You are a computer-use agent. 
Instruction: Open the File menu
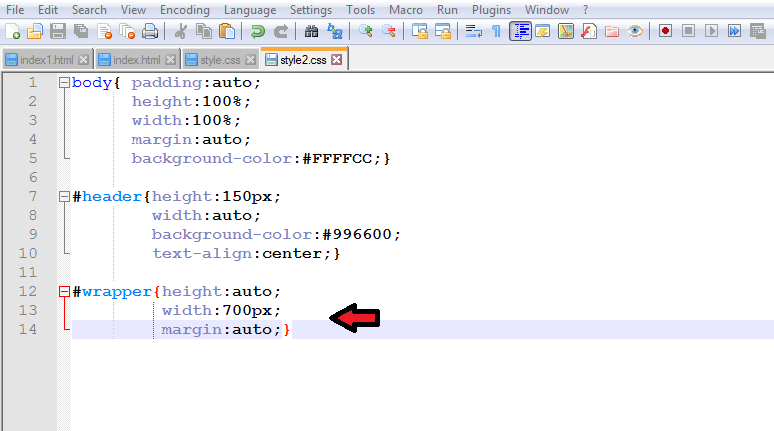(x=15, y=10)
